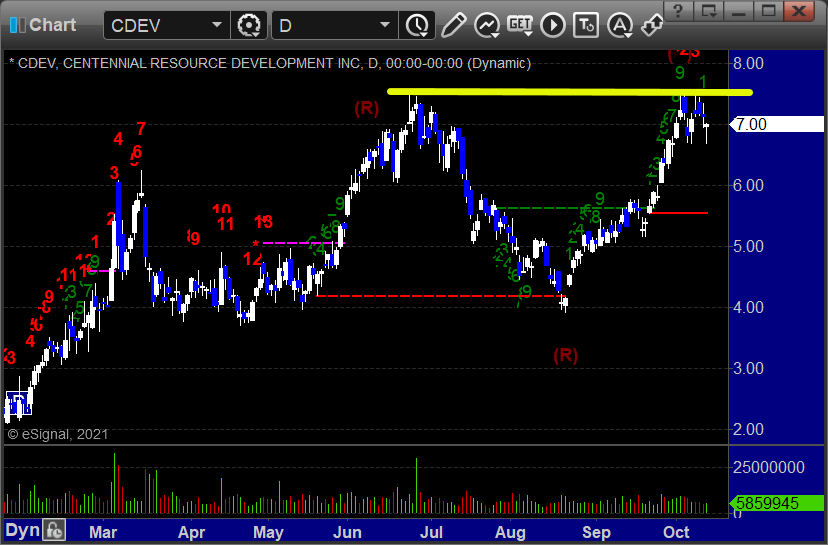Open the time template clock menu
The height and width of the screenshot is (545, 828).
[x=417, y=25]
